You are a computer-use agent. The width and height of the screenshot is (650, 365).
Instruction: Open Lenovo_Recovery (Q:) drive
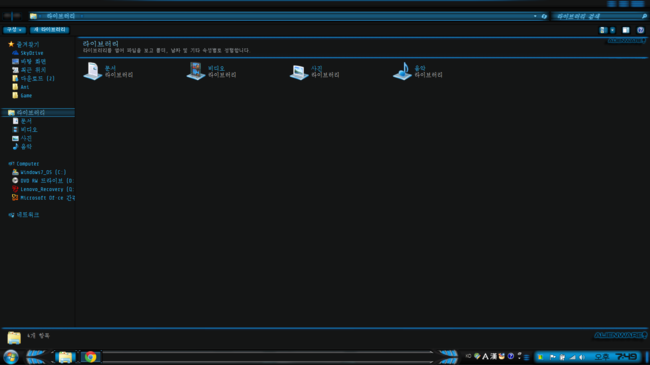click(43, 189)
